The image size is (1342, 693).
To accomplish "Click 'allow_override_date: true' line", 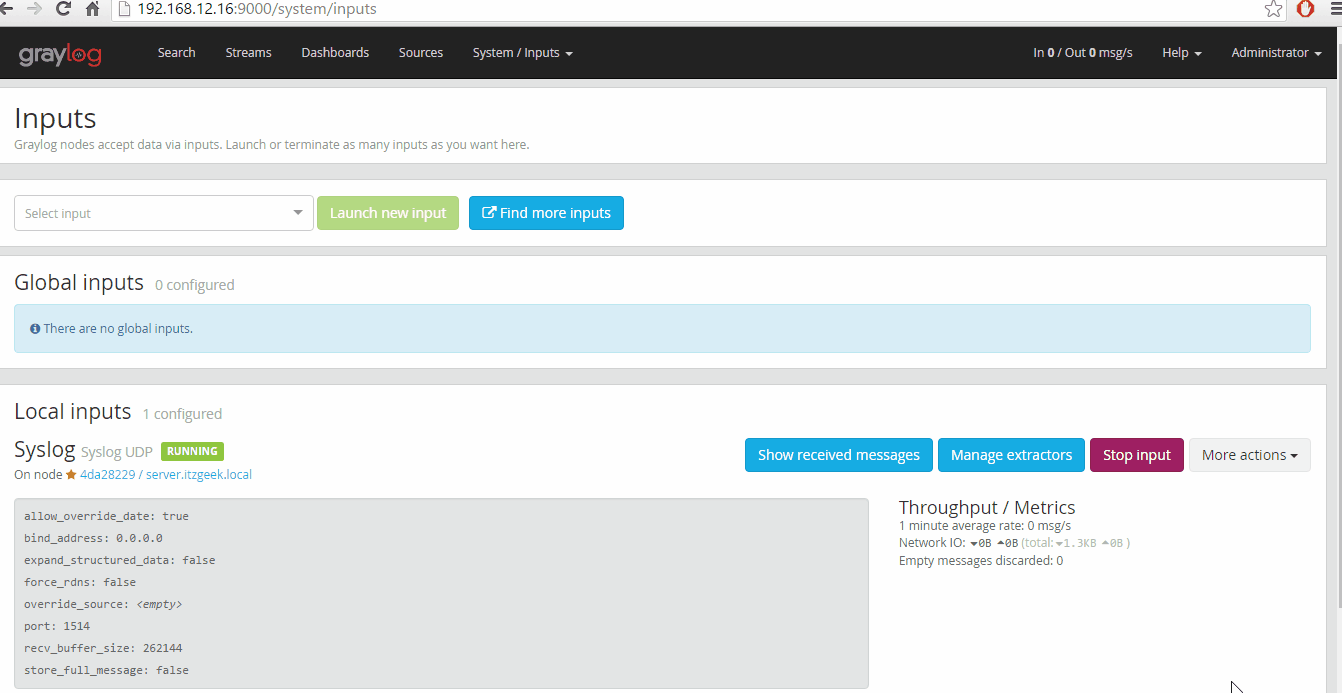I will coord(106,516).
